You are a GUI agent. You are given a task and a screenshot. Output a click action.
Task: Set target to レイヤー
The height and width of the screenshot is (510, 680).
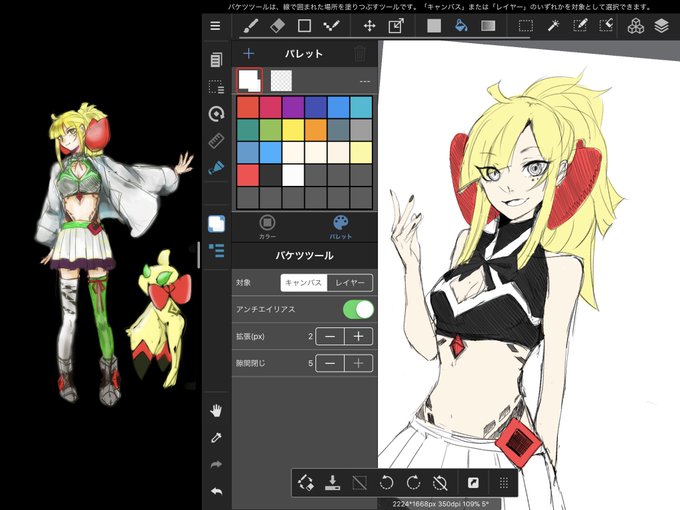350,283
